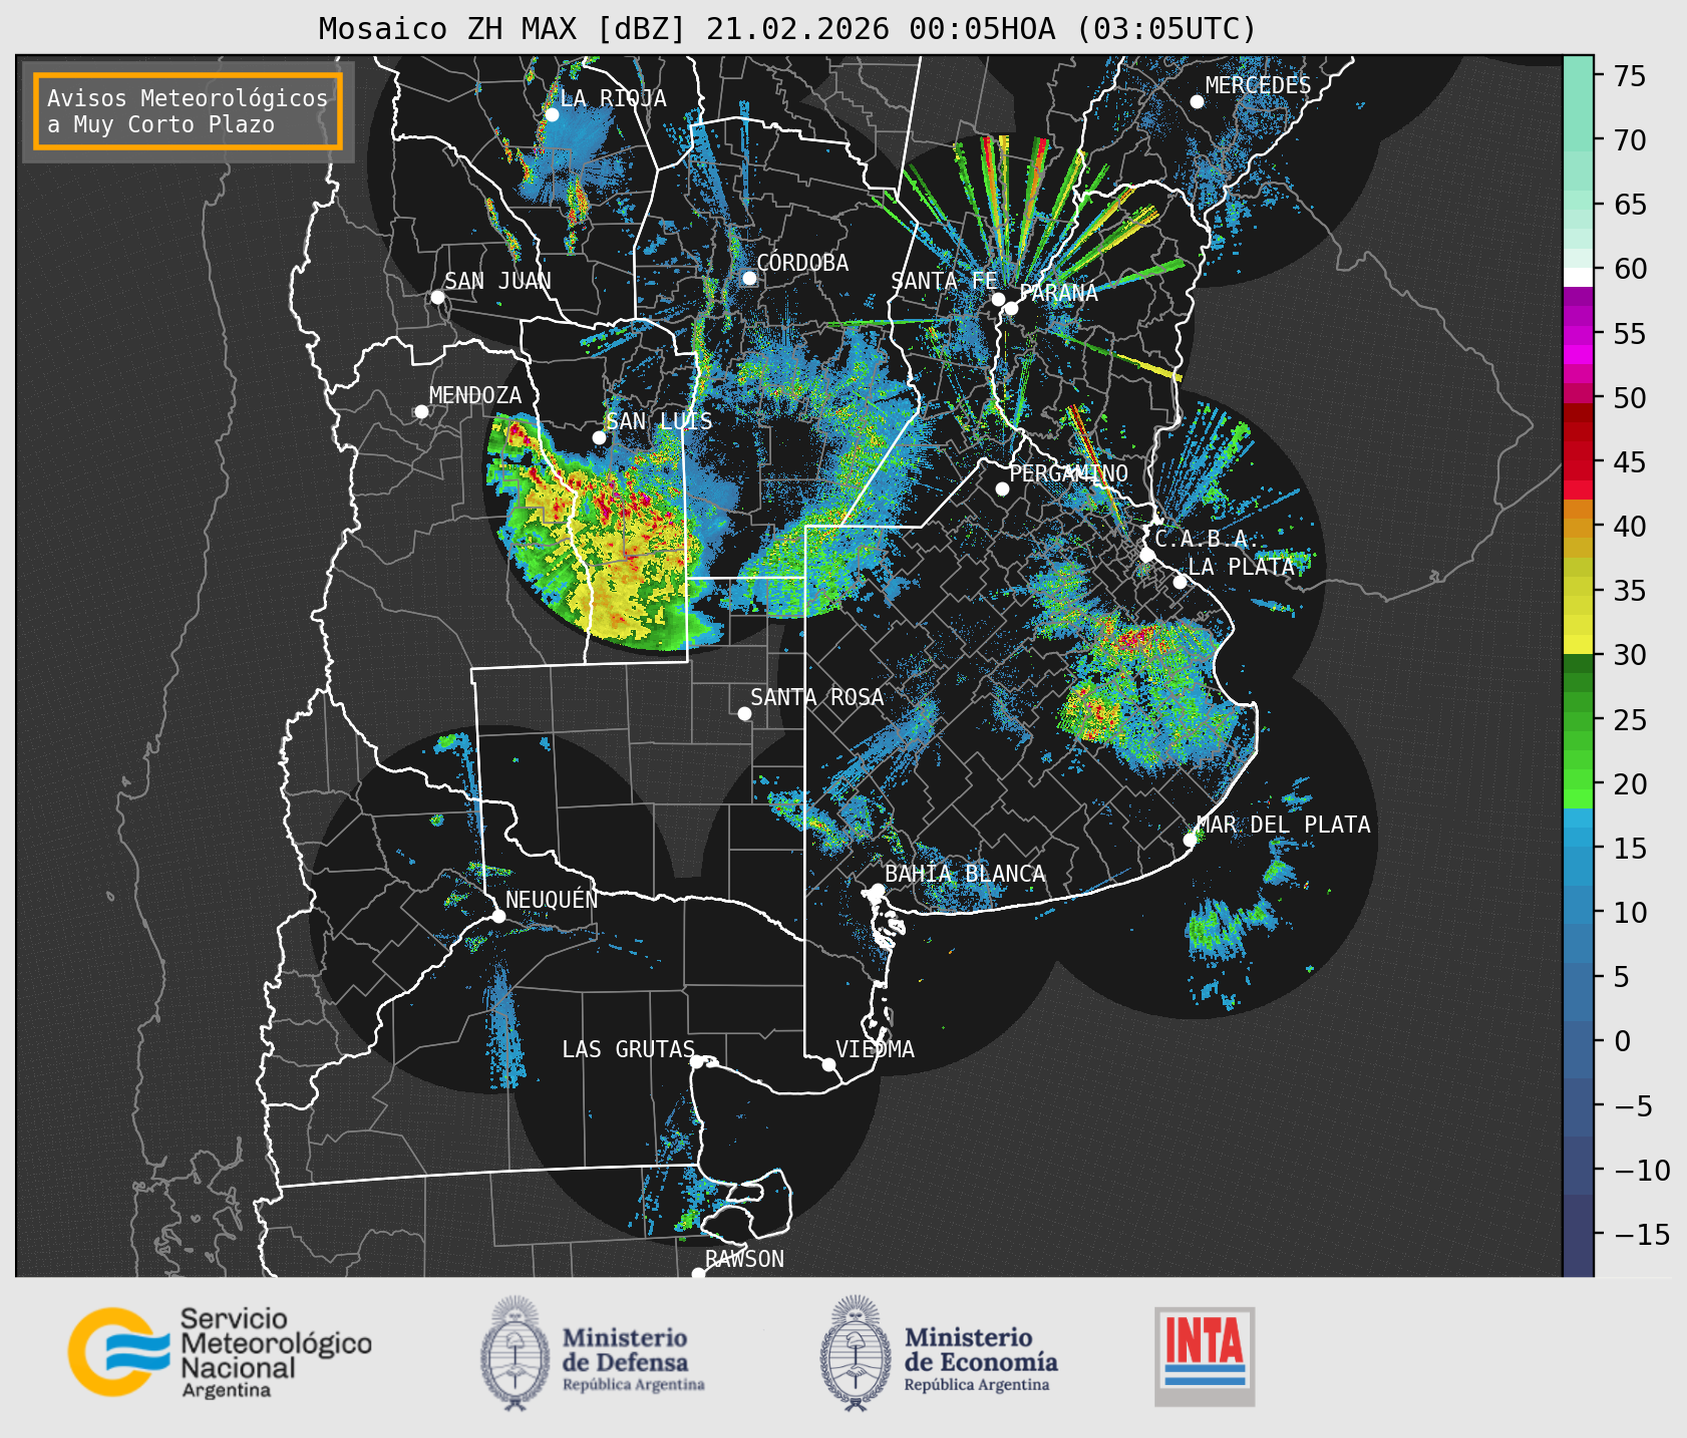Click the Avisos Meteorológicos a Muy Corto Plazo box
Viewport: 1687px width, 1438px height.
(x=188, y=111)
